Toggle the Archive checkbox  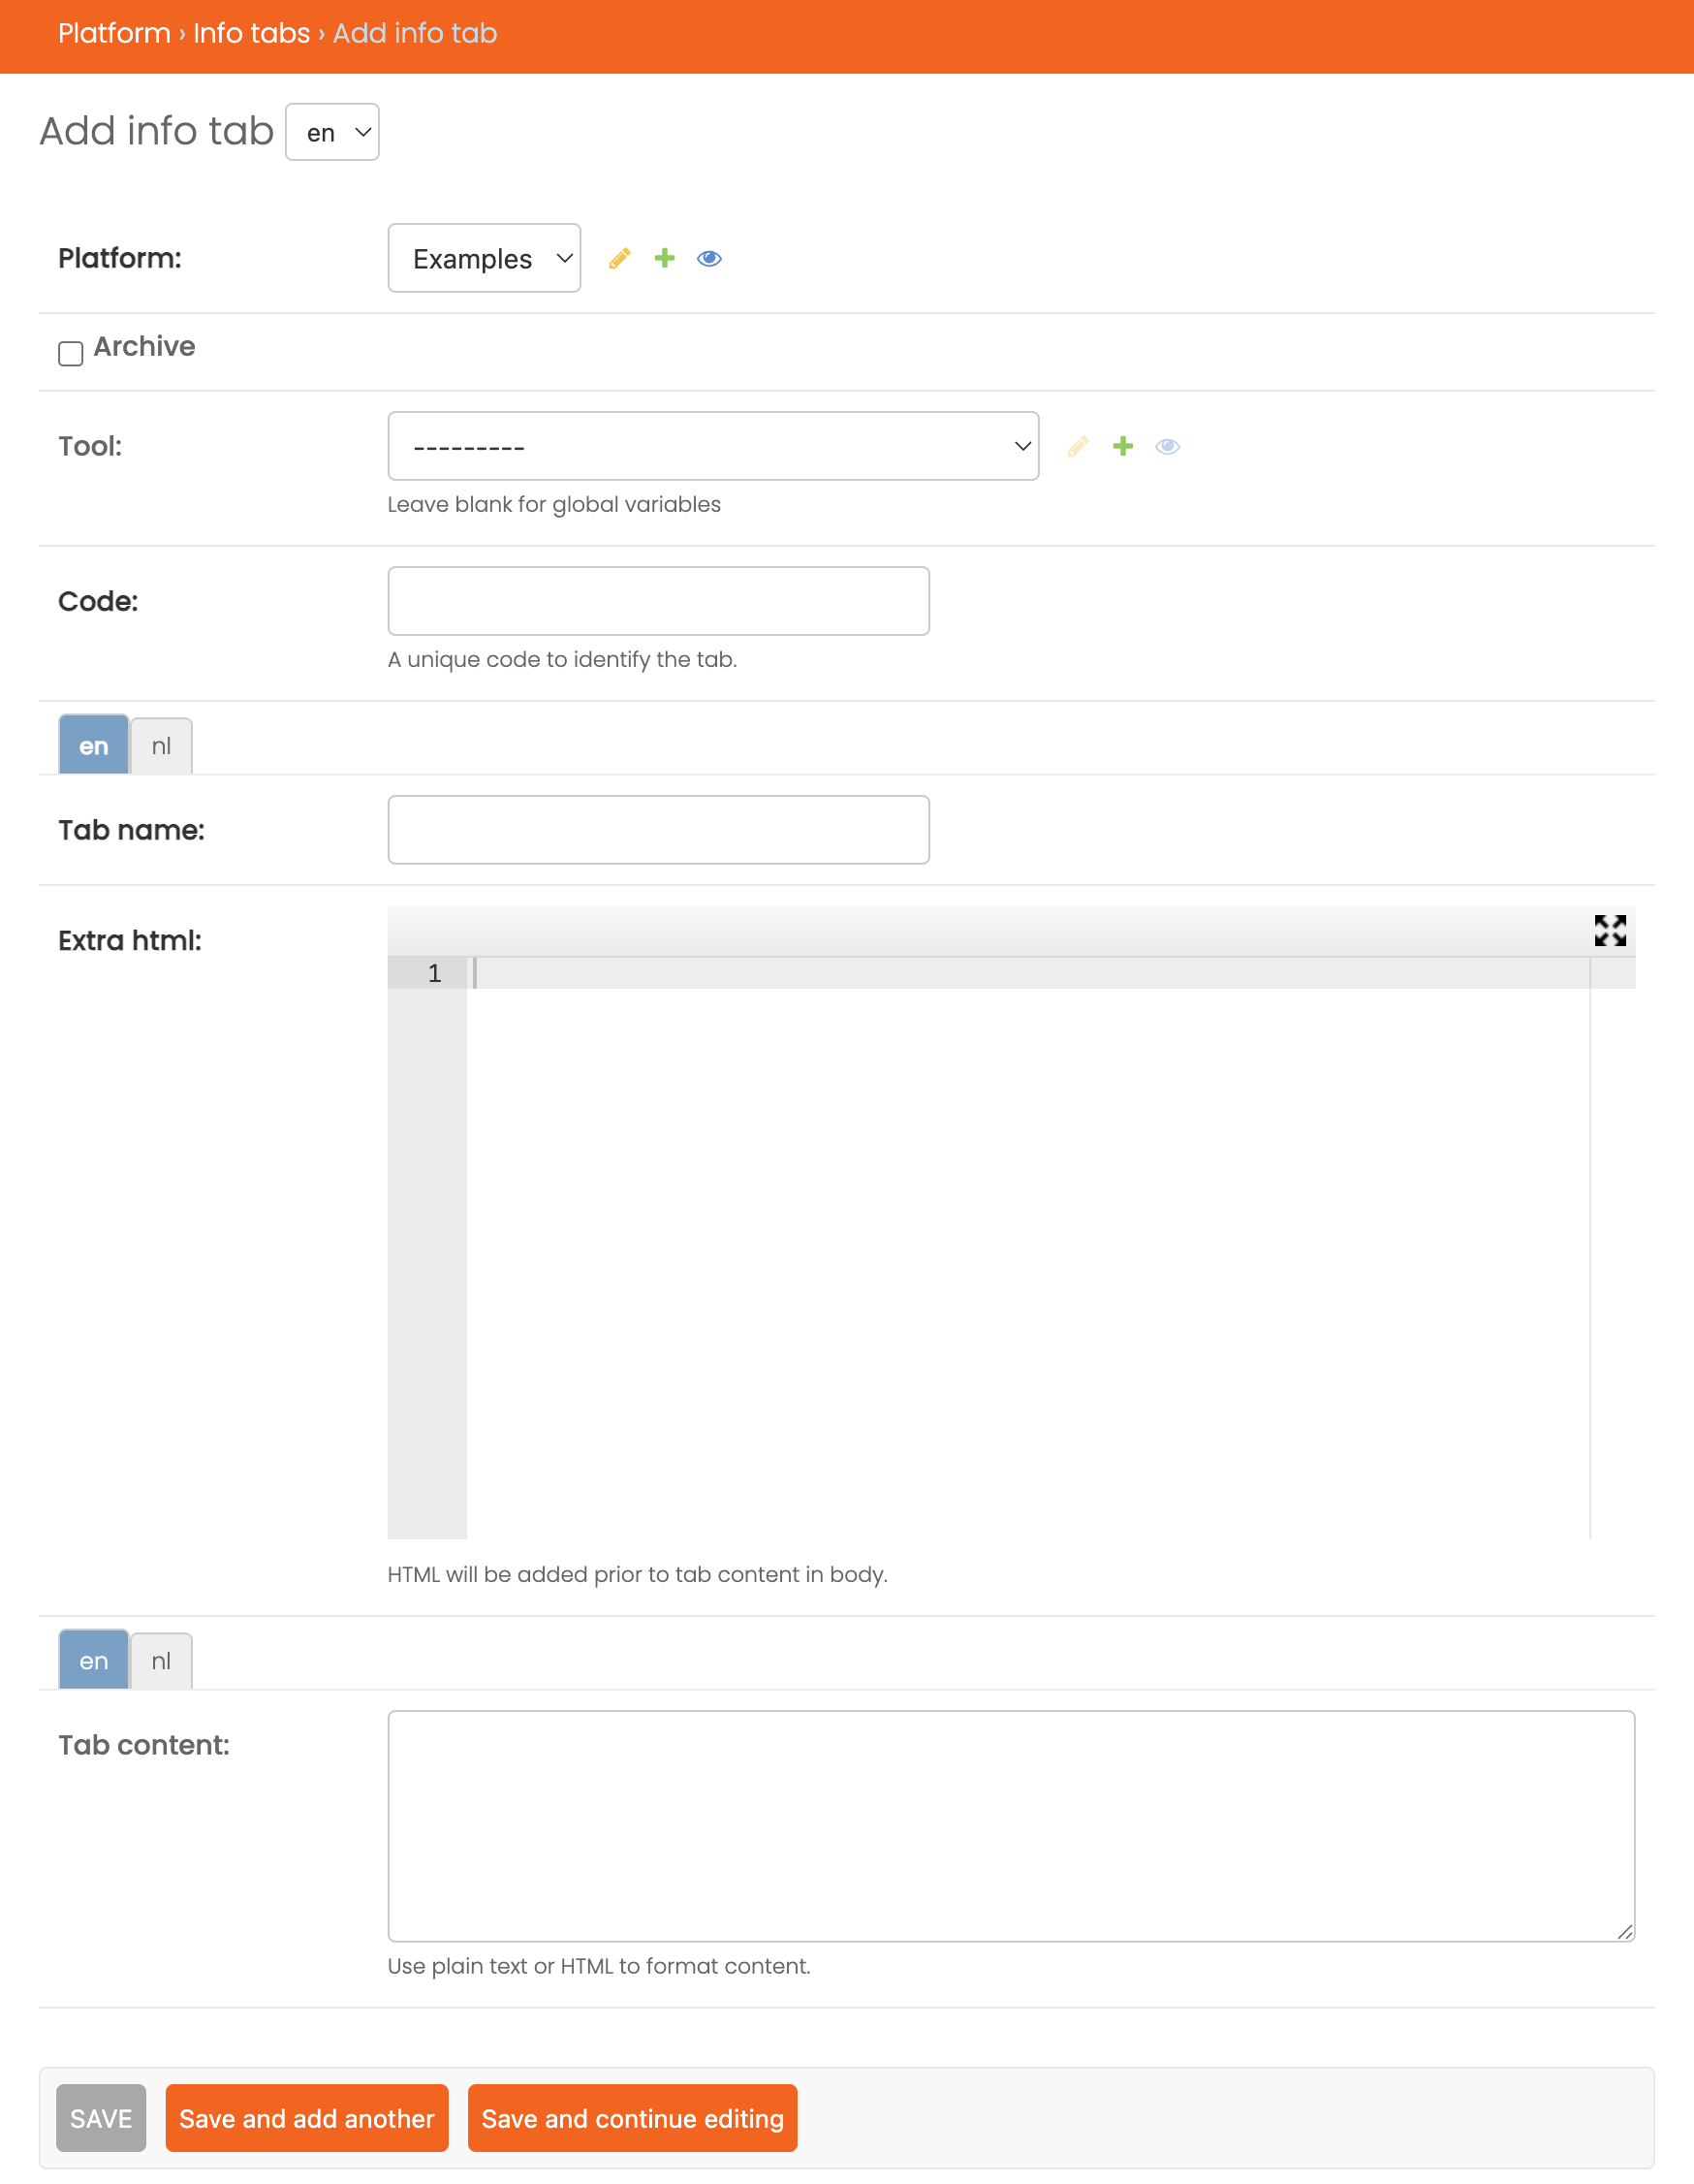click(70, 353)
